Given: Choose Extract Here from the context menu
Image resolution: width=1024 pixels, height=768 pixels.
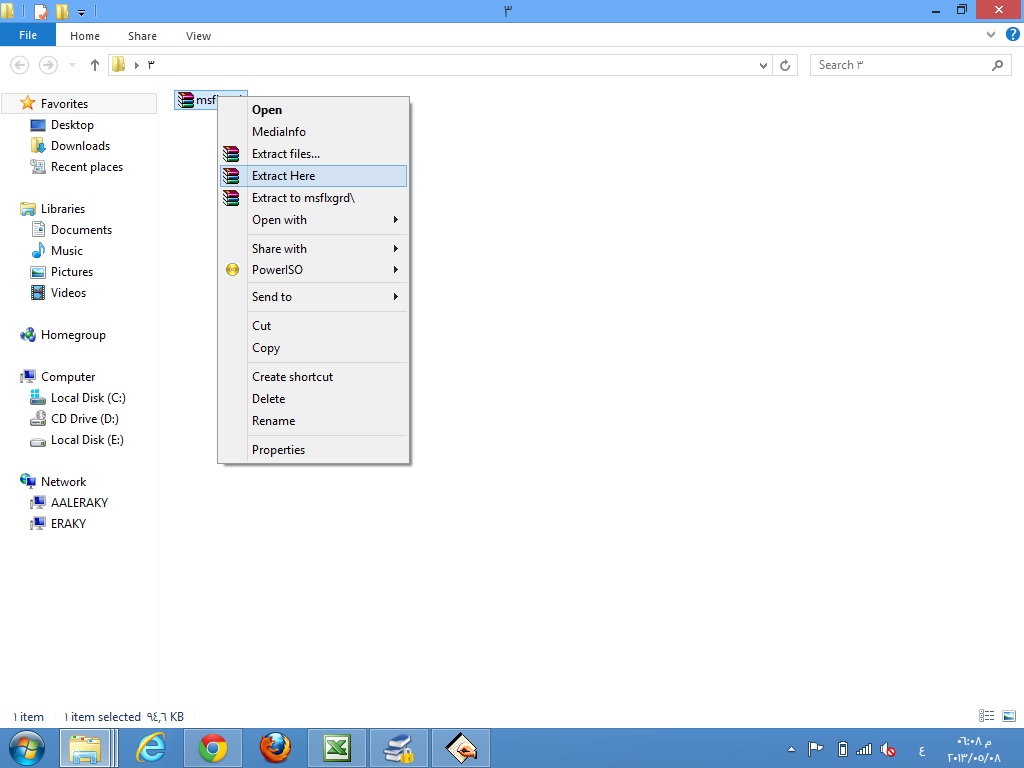Looking at the screenshot, I should coord(313,176).
